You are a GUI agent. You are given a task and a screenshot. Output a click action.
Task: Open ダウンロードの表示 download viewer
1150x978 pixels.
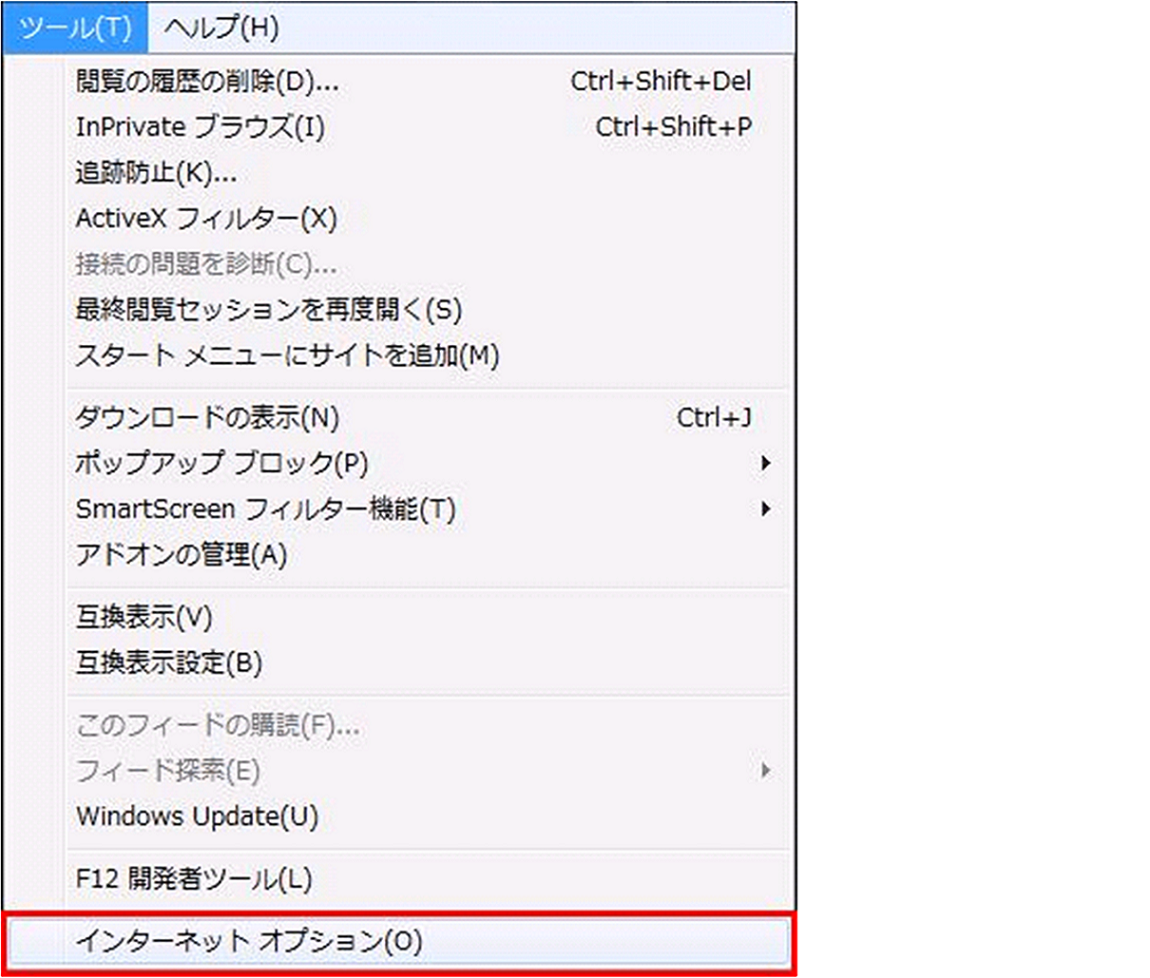pos(207,419)
